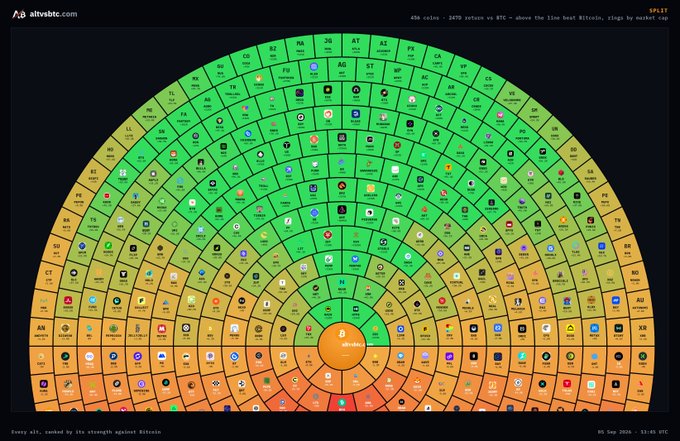
Task: Select the TS tile in the second ring
Action: tap(93, 222)
